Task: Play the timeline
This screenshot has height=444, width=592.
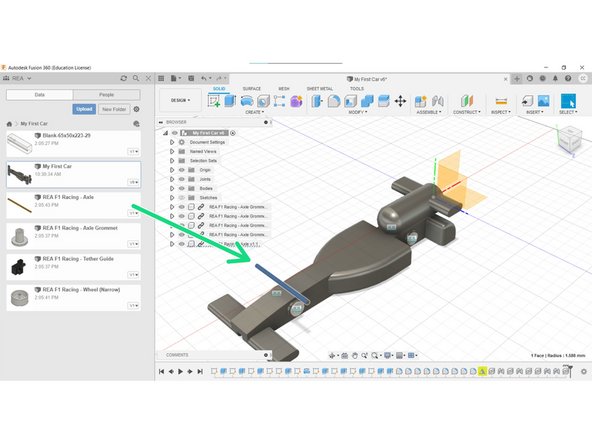Action: (180, 372)
